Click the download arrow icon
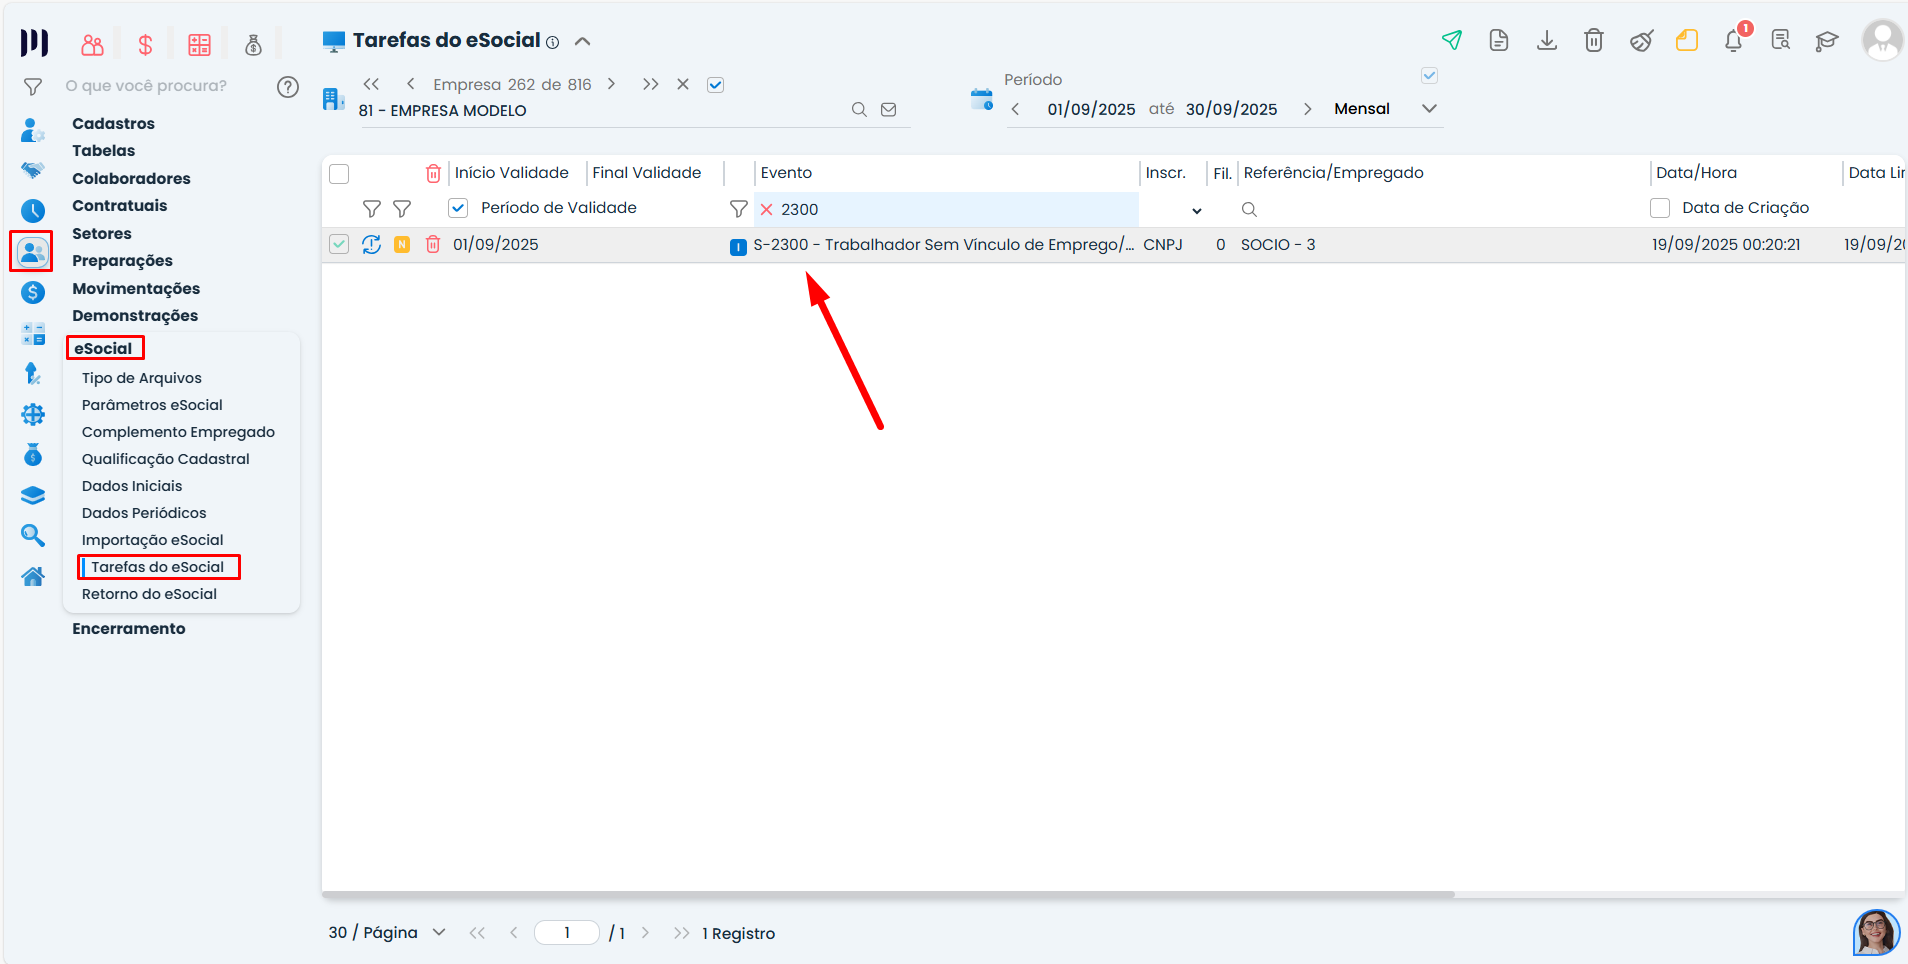Screen dimensions: 1908x964 click(x=1547, y=40)
